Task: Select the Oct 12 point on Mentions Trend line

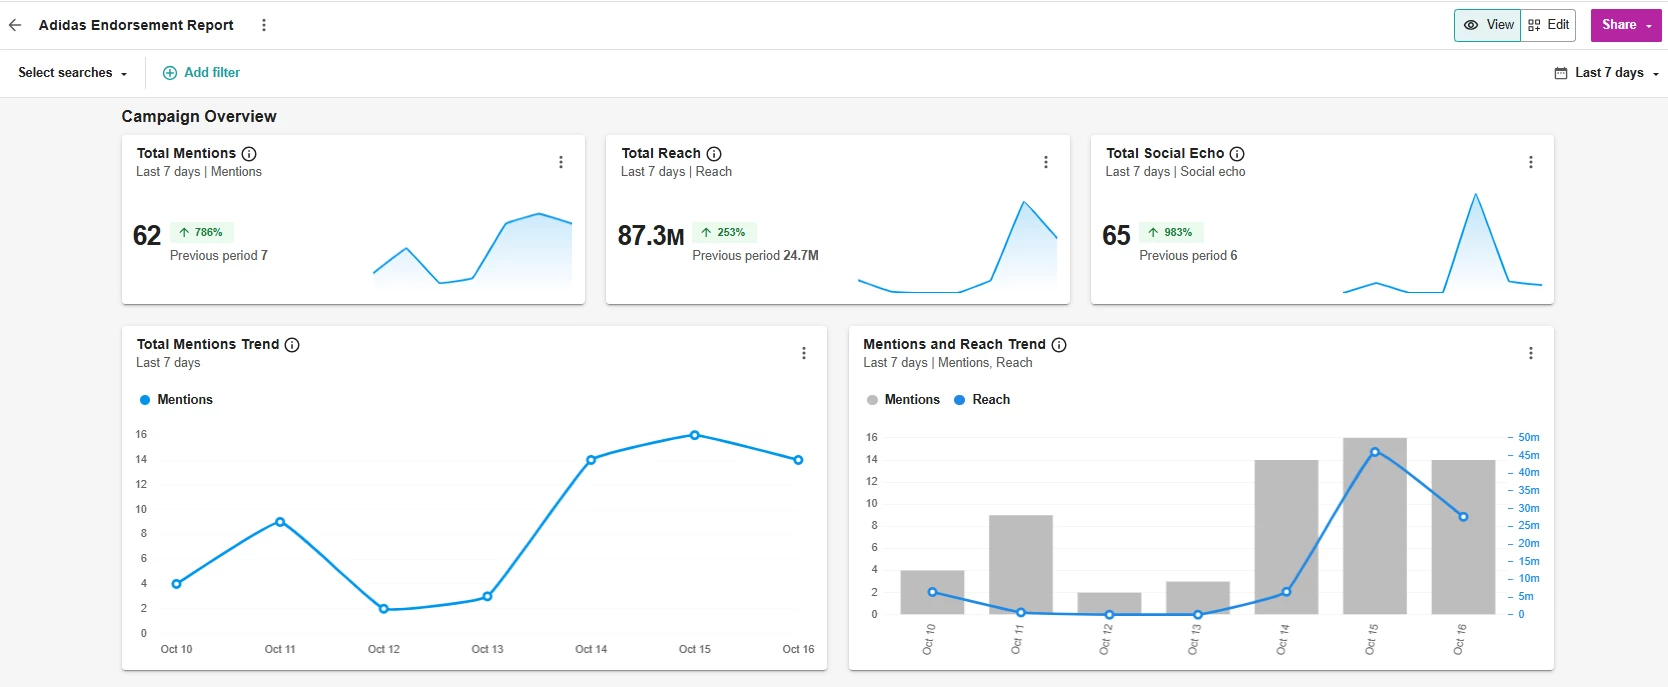Action: coord(384,609)
